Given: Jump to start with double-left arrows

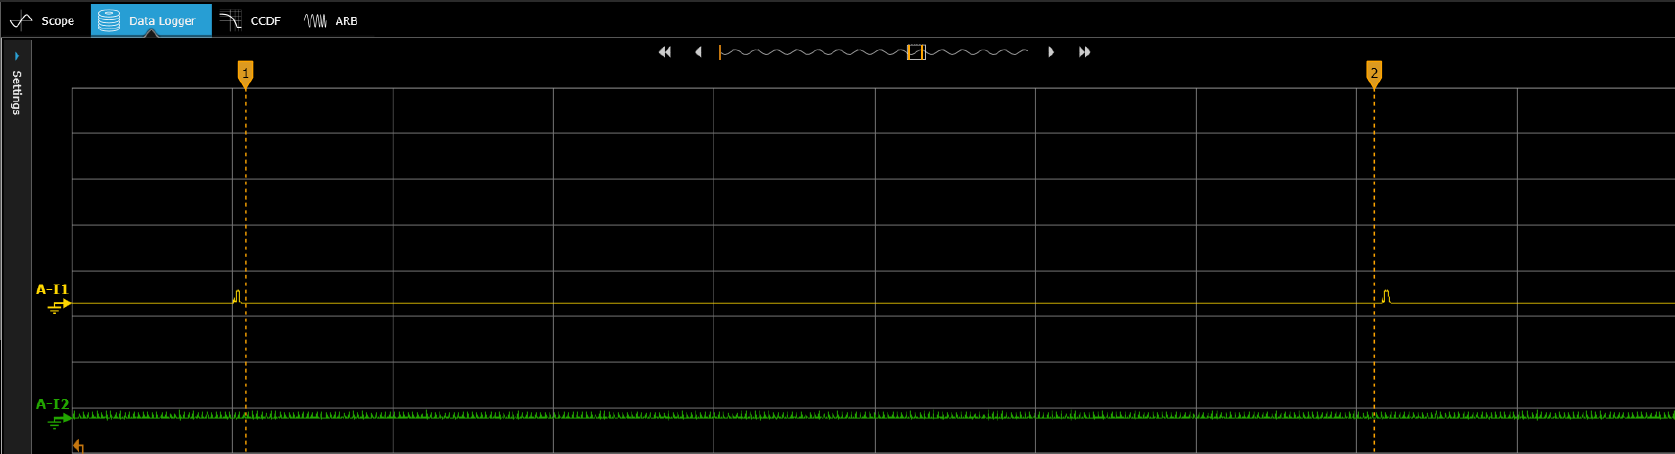Looking at the screenshot, I should pyautogui.click(x=665, y=52).
